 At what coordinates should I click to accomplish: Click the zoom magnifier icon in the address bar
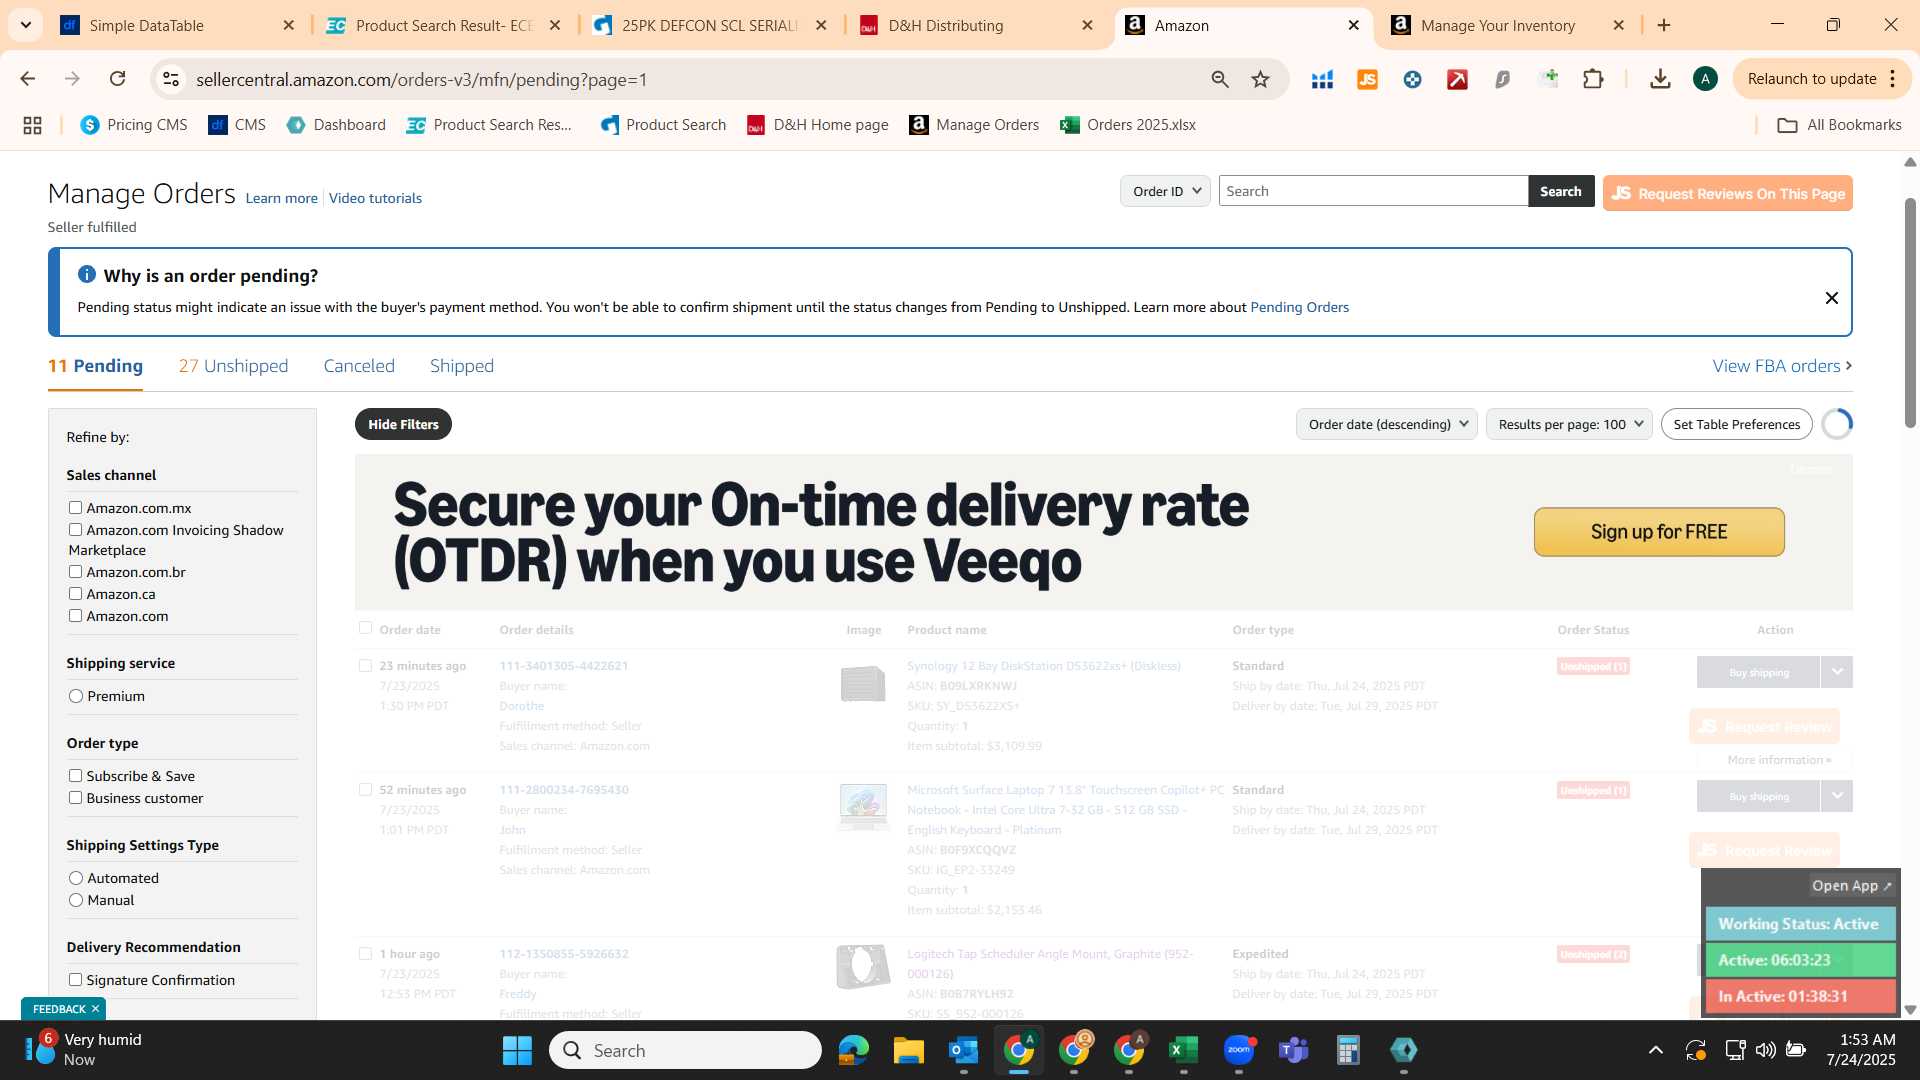1220,79
